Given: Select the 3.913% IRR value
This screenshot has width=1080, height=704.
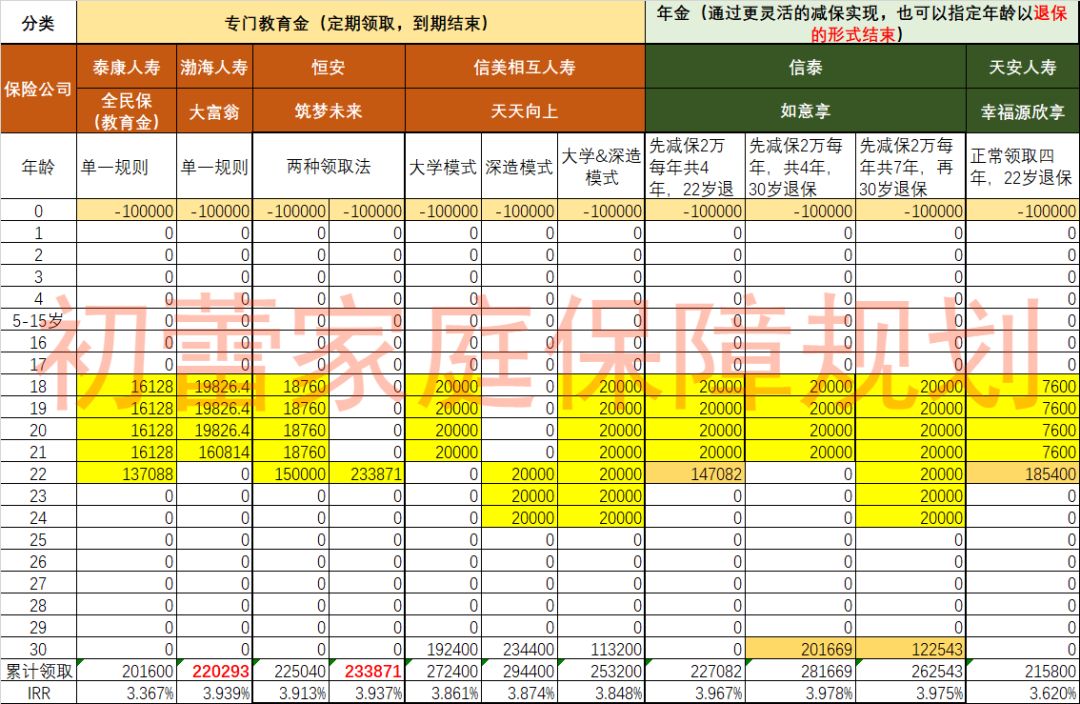Looking at the screenshot, I should coord(291,693).
